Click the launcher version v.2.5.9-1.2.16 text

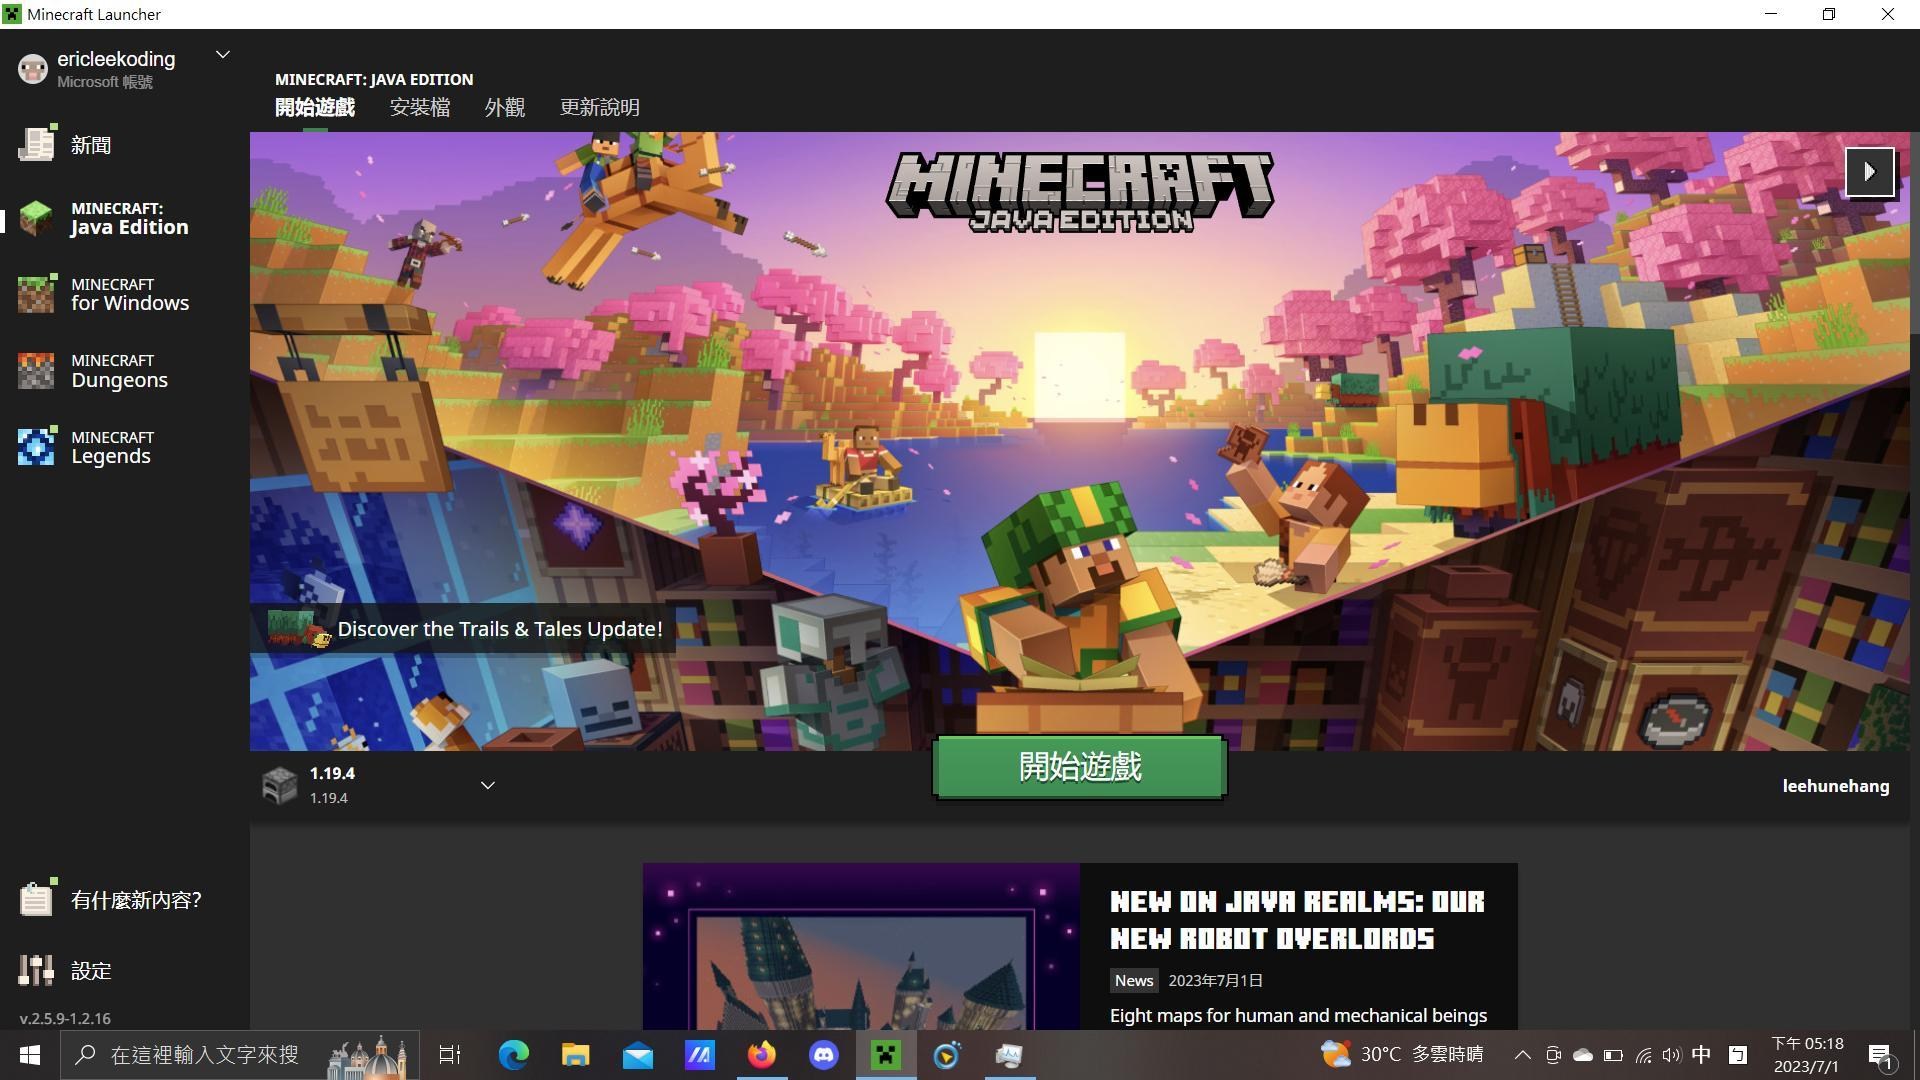(65, 1018)
